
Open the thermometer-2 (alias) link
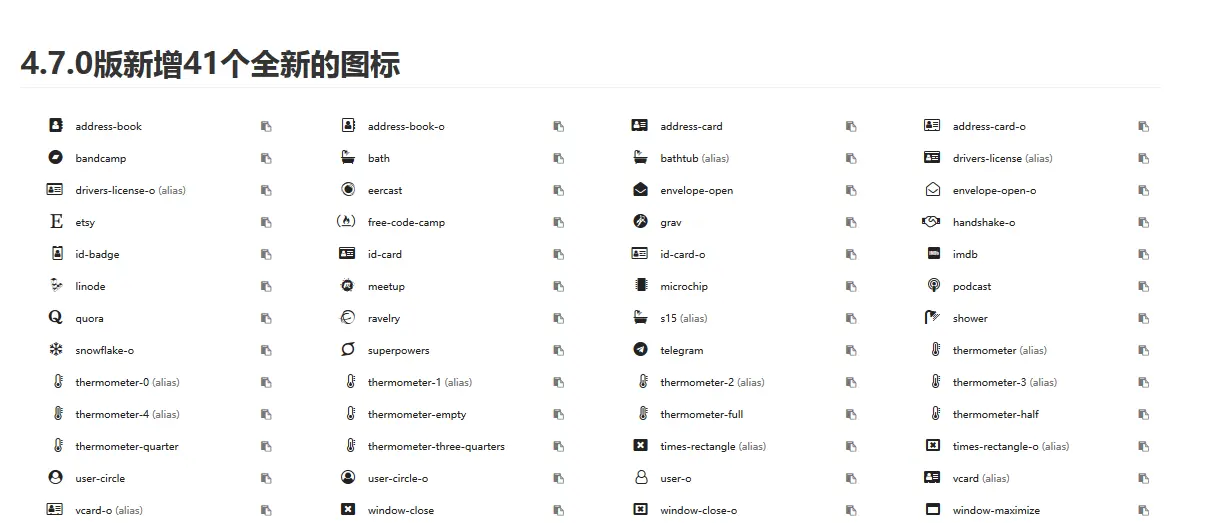[712, 382]
